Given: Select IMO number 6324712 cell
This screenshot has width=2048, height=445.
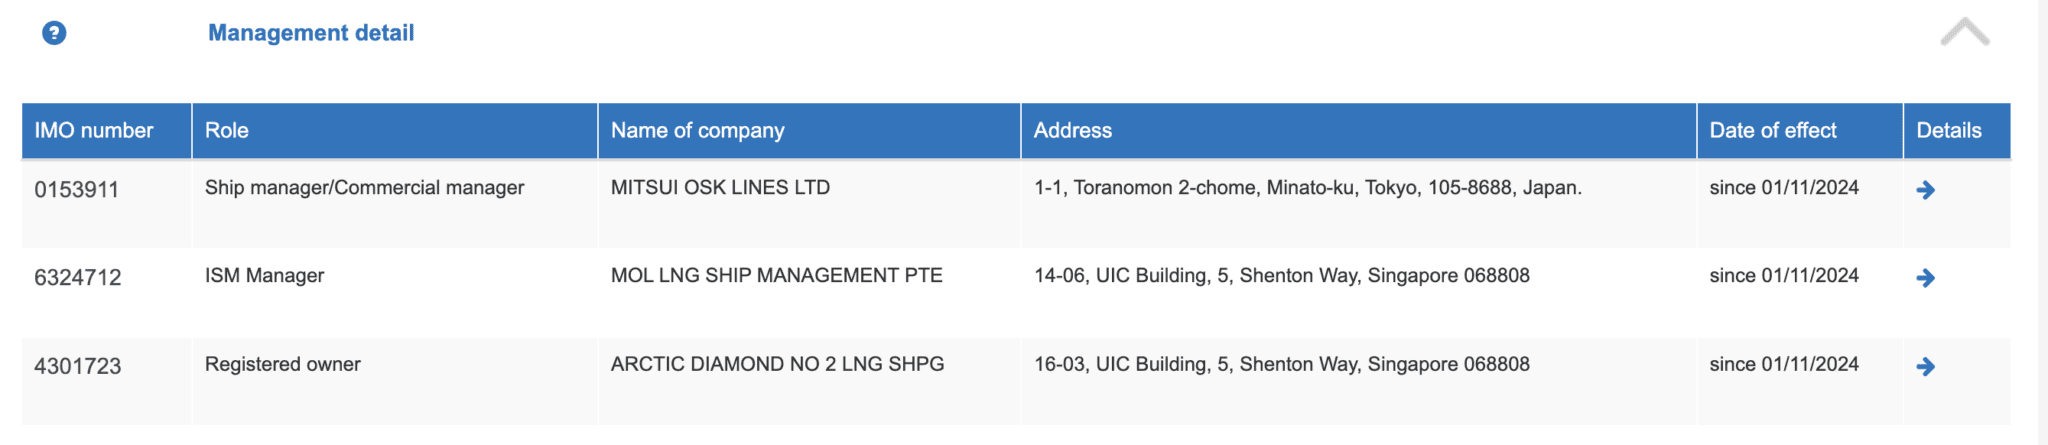Looking at the screenshot, I should point(78,278).
